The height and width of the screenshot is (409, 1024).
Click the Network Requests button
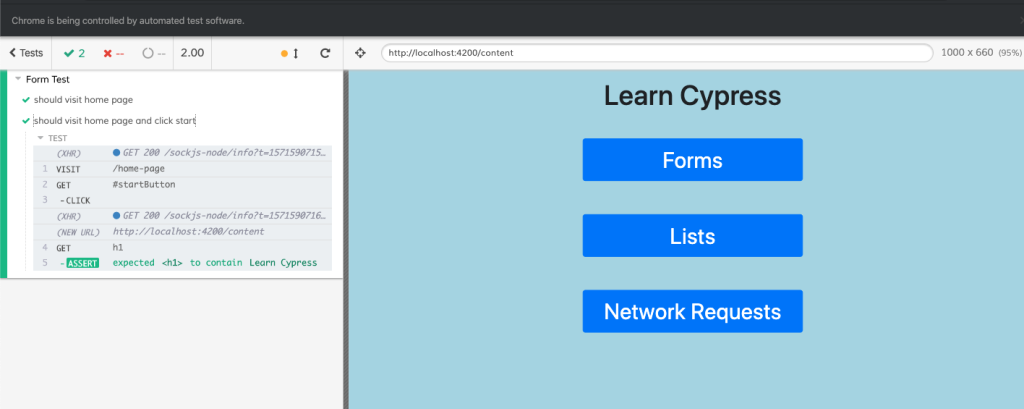coord(692,311)
